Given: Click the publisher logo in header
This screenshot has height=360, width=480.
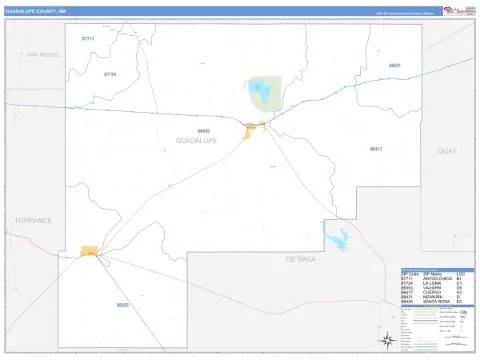Looking at the screenshot, I should (x=459, y=11).
